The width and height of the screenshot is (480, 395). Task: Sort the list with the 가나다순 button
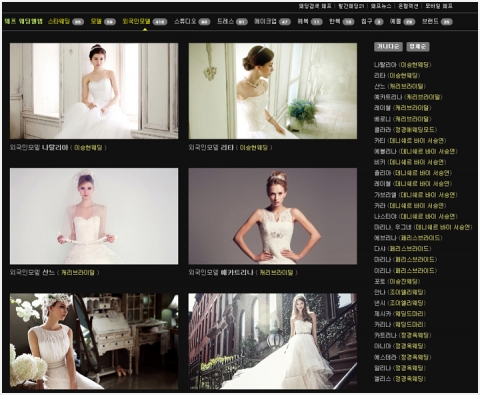coord(388,47)
